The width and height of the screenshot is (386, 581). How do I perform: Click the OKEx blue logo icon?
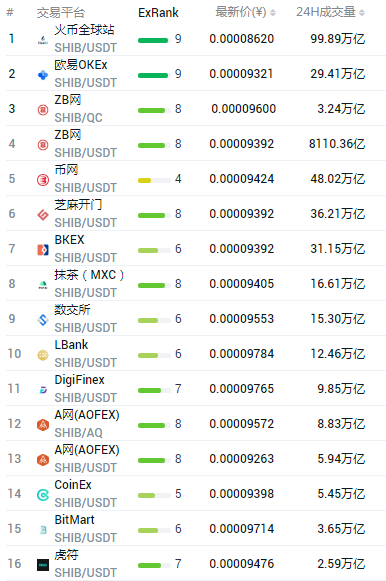(43, 75)
